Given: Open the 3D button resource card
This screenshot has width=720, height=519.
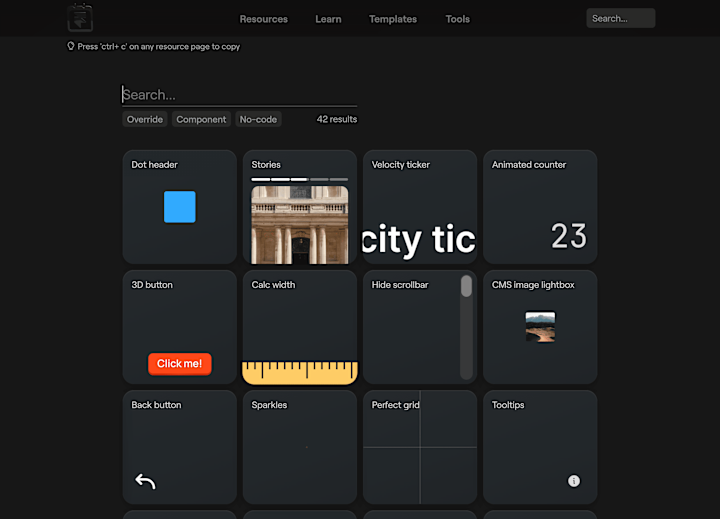Looking at the screenshot, I should pos(180,327).
